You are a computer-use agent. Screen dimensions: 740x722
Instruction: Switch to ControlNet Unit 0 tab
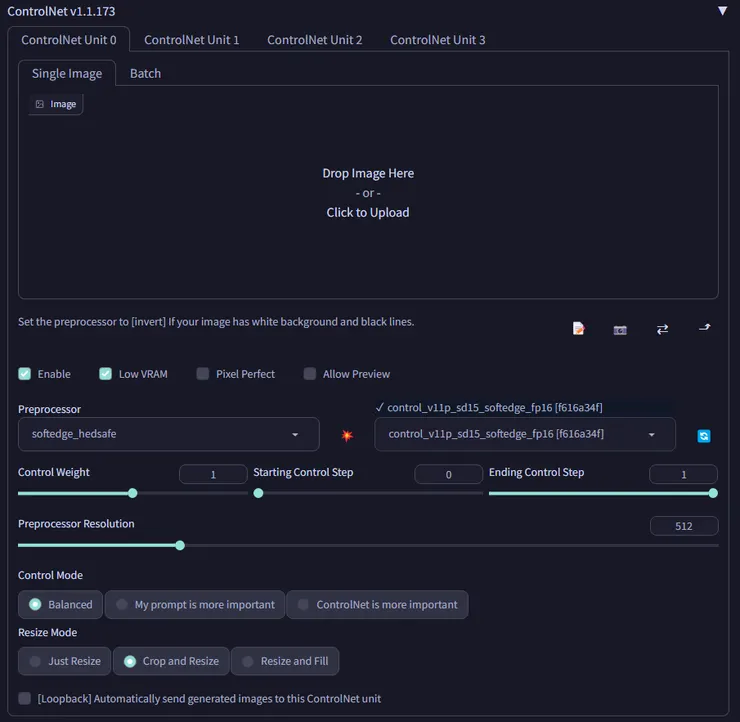(x=68, y=40)
